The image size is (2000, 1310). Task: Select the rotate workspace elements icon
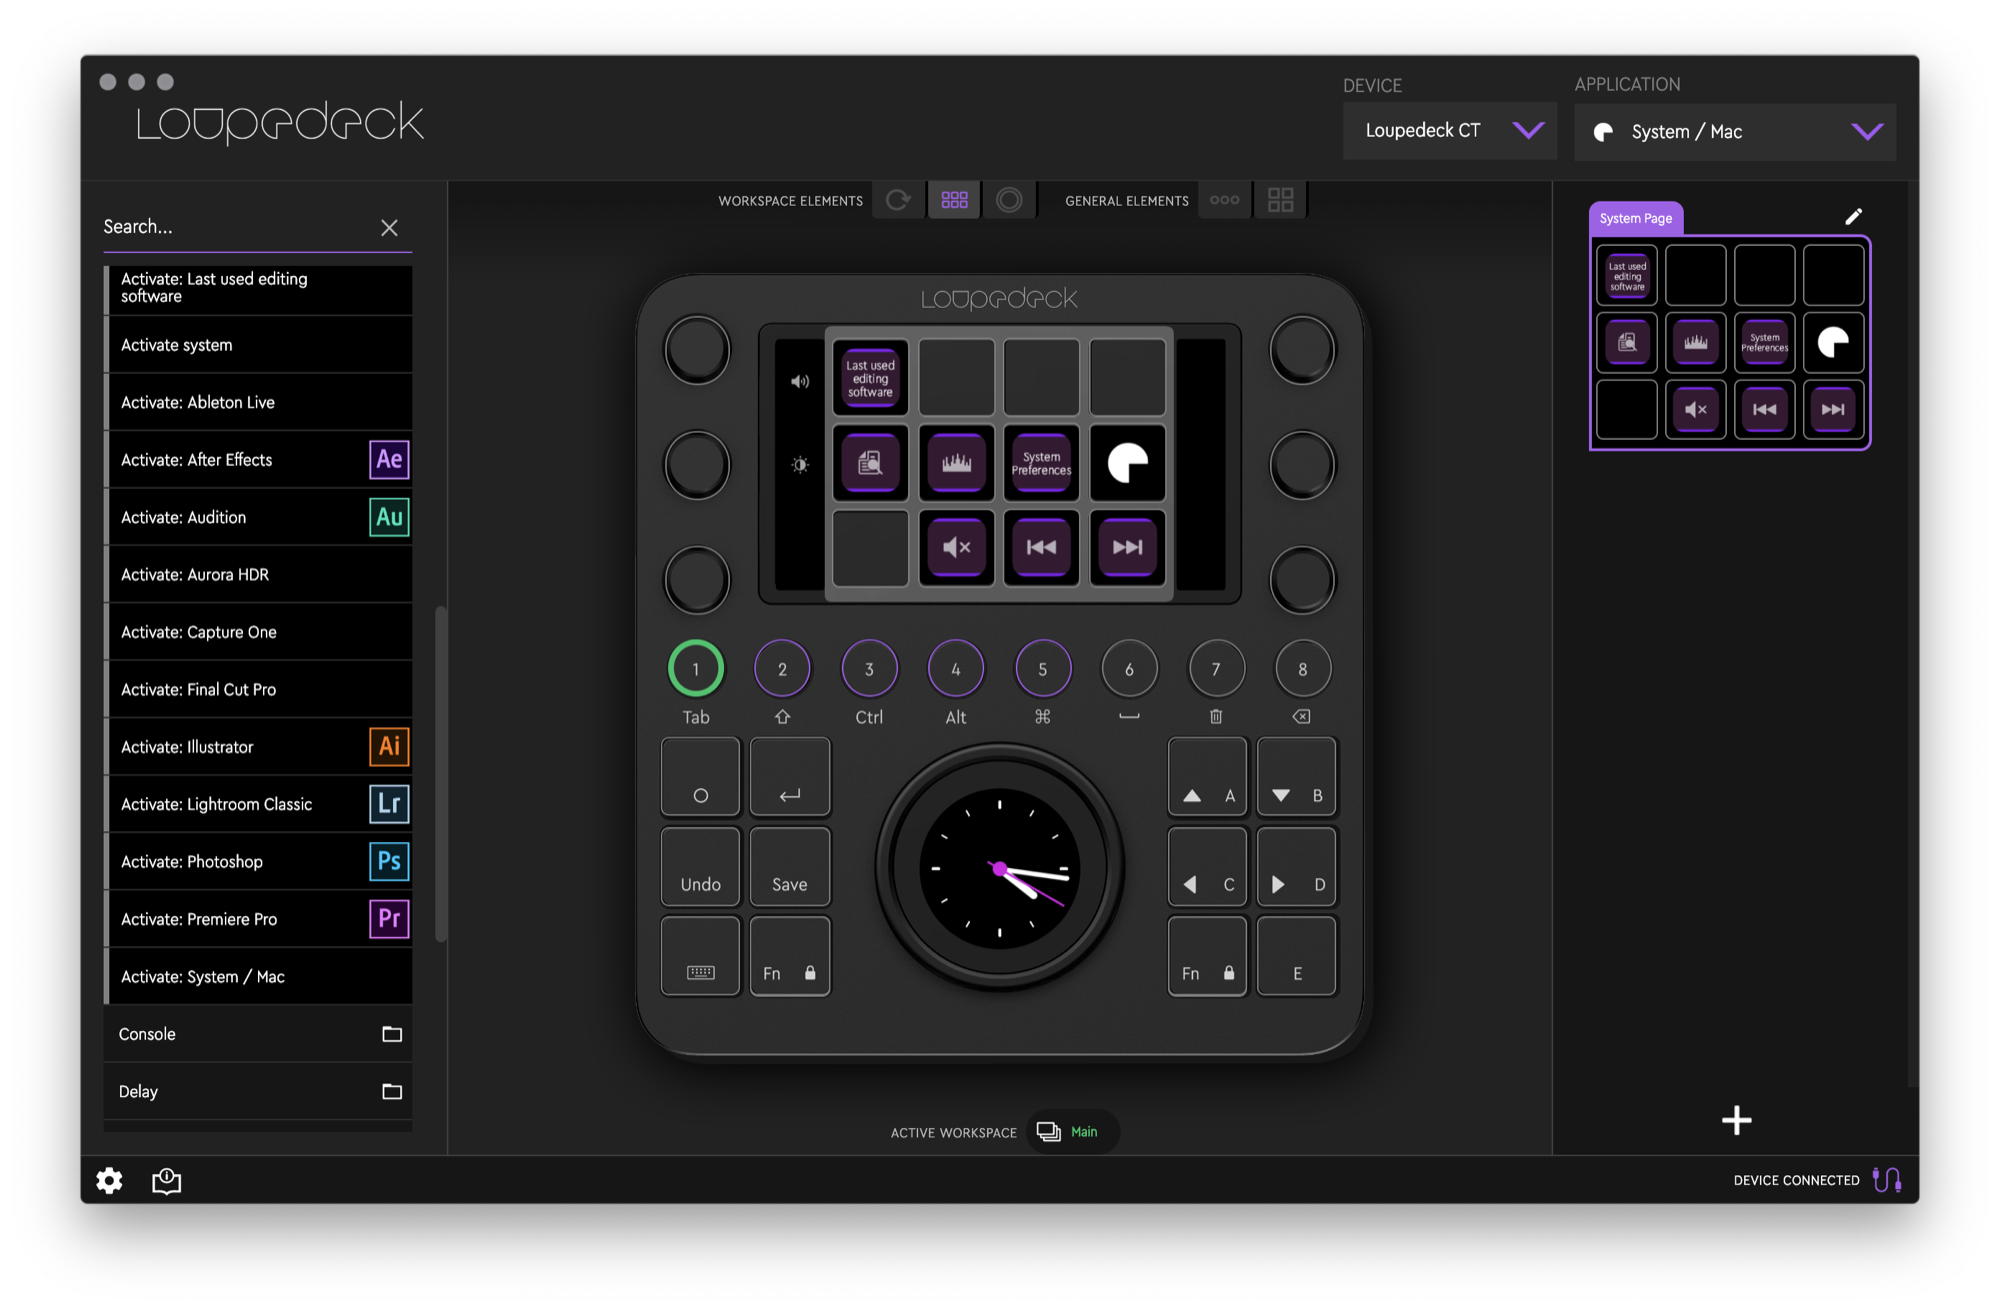click(x=898, y=200)
